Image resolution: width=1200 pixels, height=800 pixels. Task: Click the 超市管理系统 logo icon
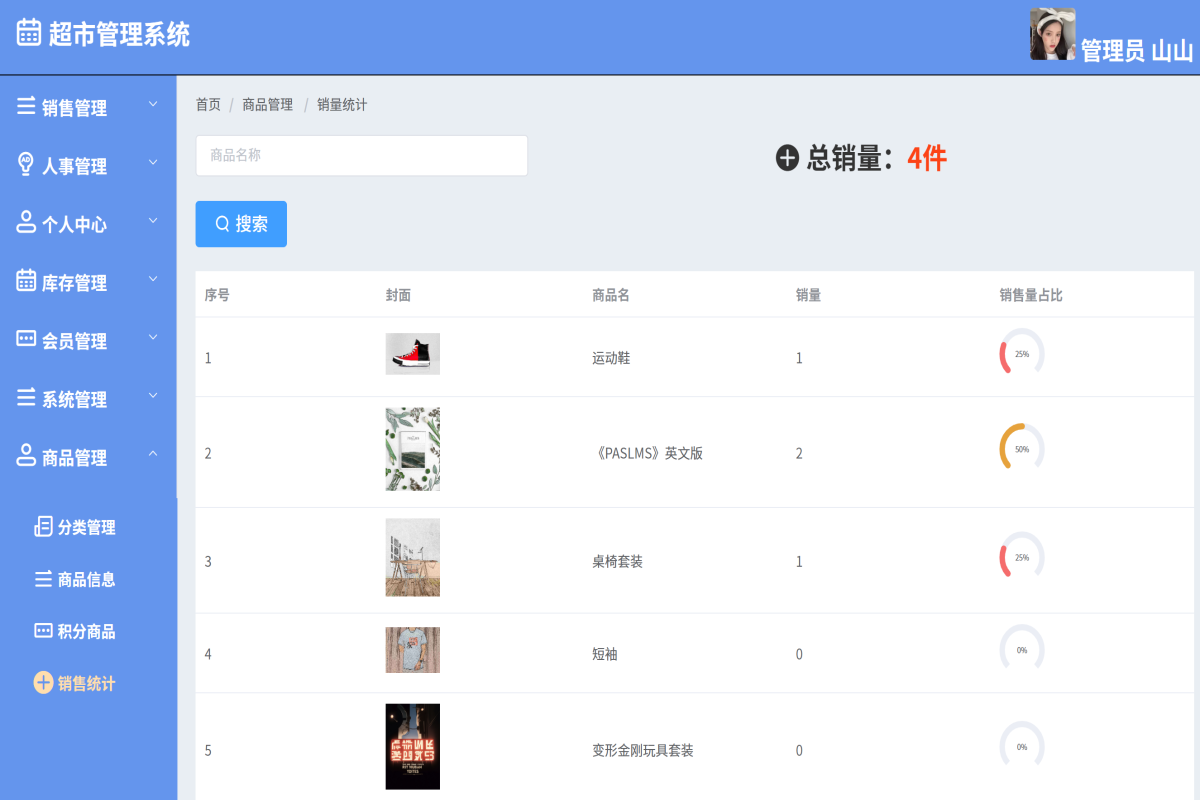point(29,30)
